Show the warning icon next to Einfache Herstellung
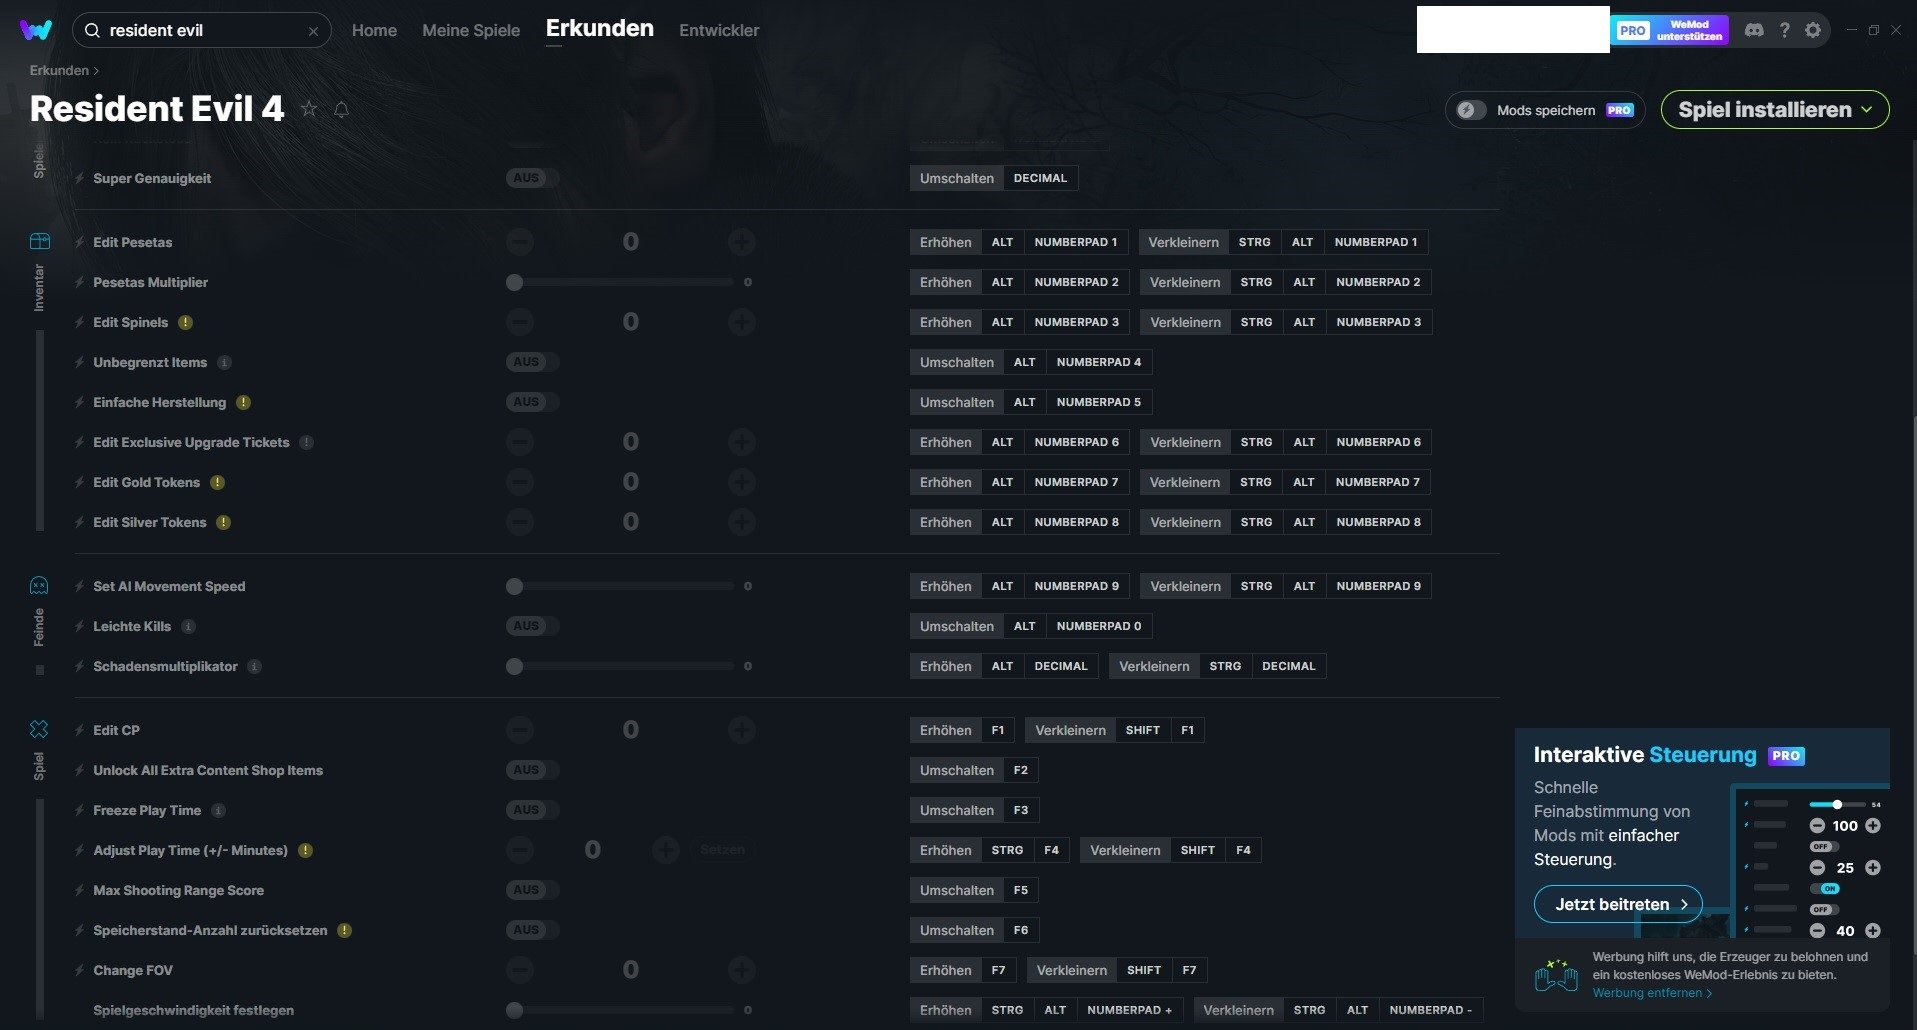1917x1030 pixels. pyautogui.click(x=243, y=402)
